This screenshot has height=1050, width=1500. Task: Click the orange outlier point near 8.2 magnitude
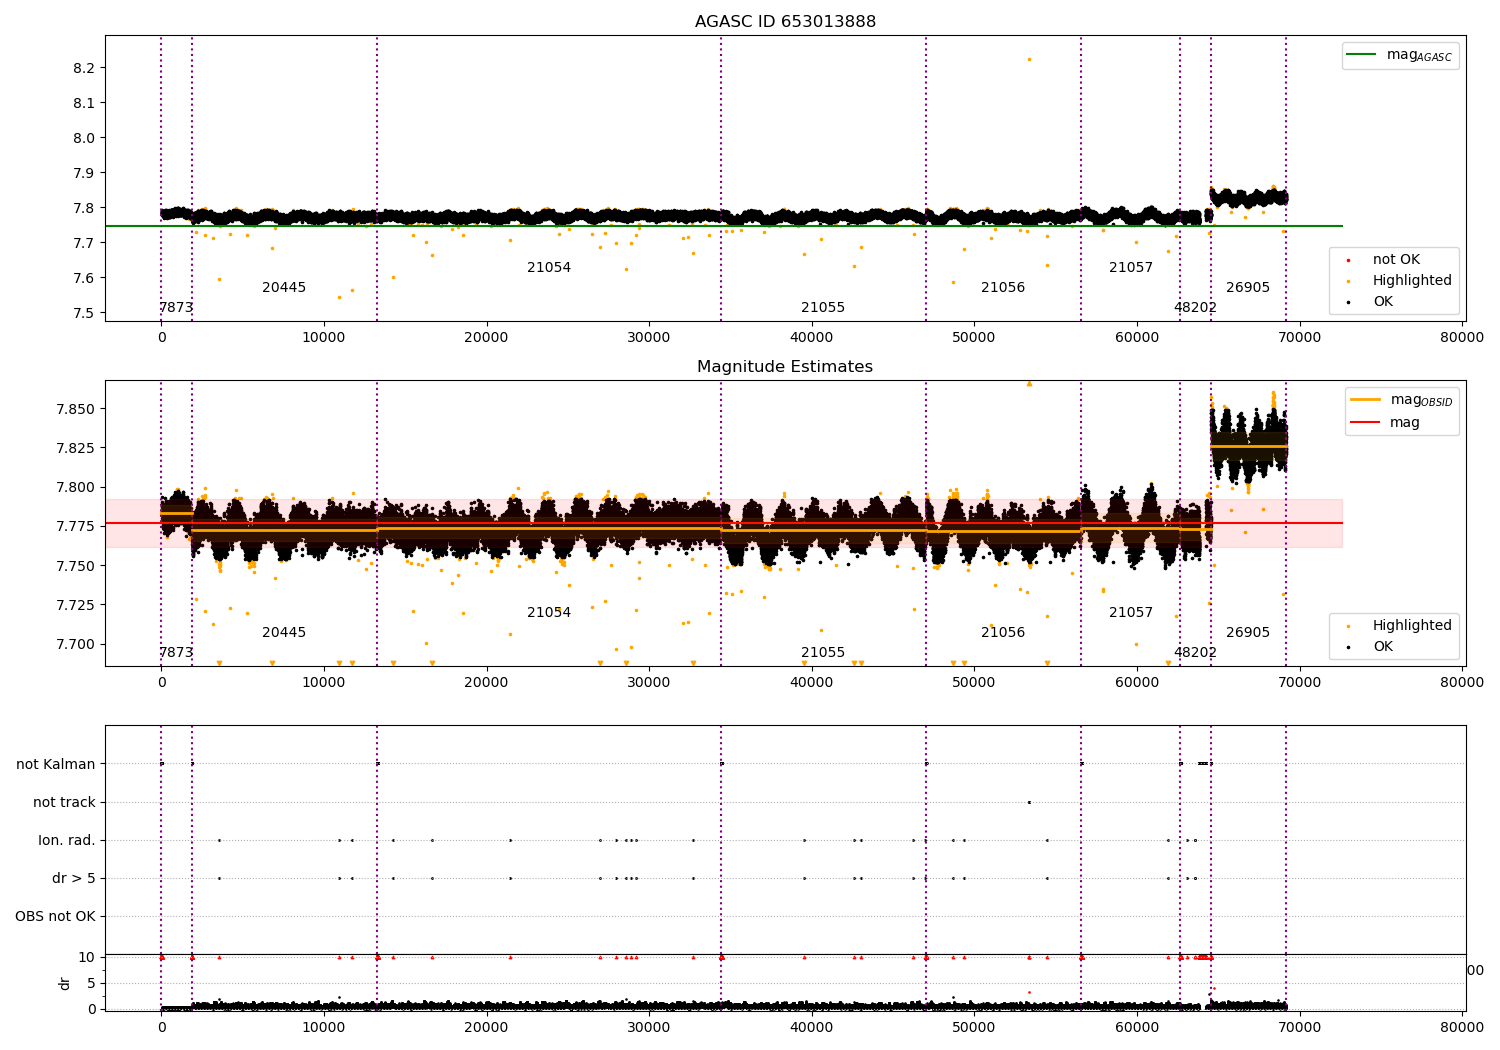(x=1029, y=59)
